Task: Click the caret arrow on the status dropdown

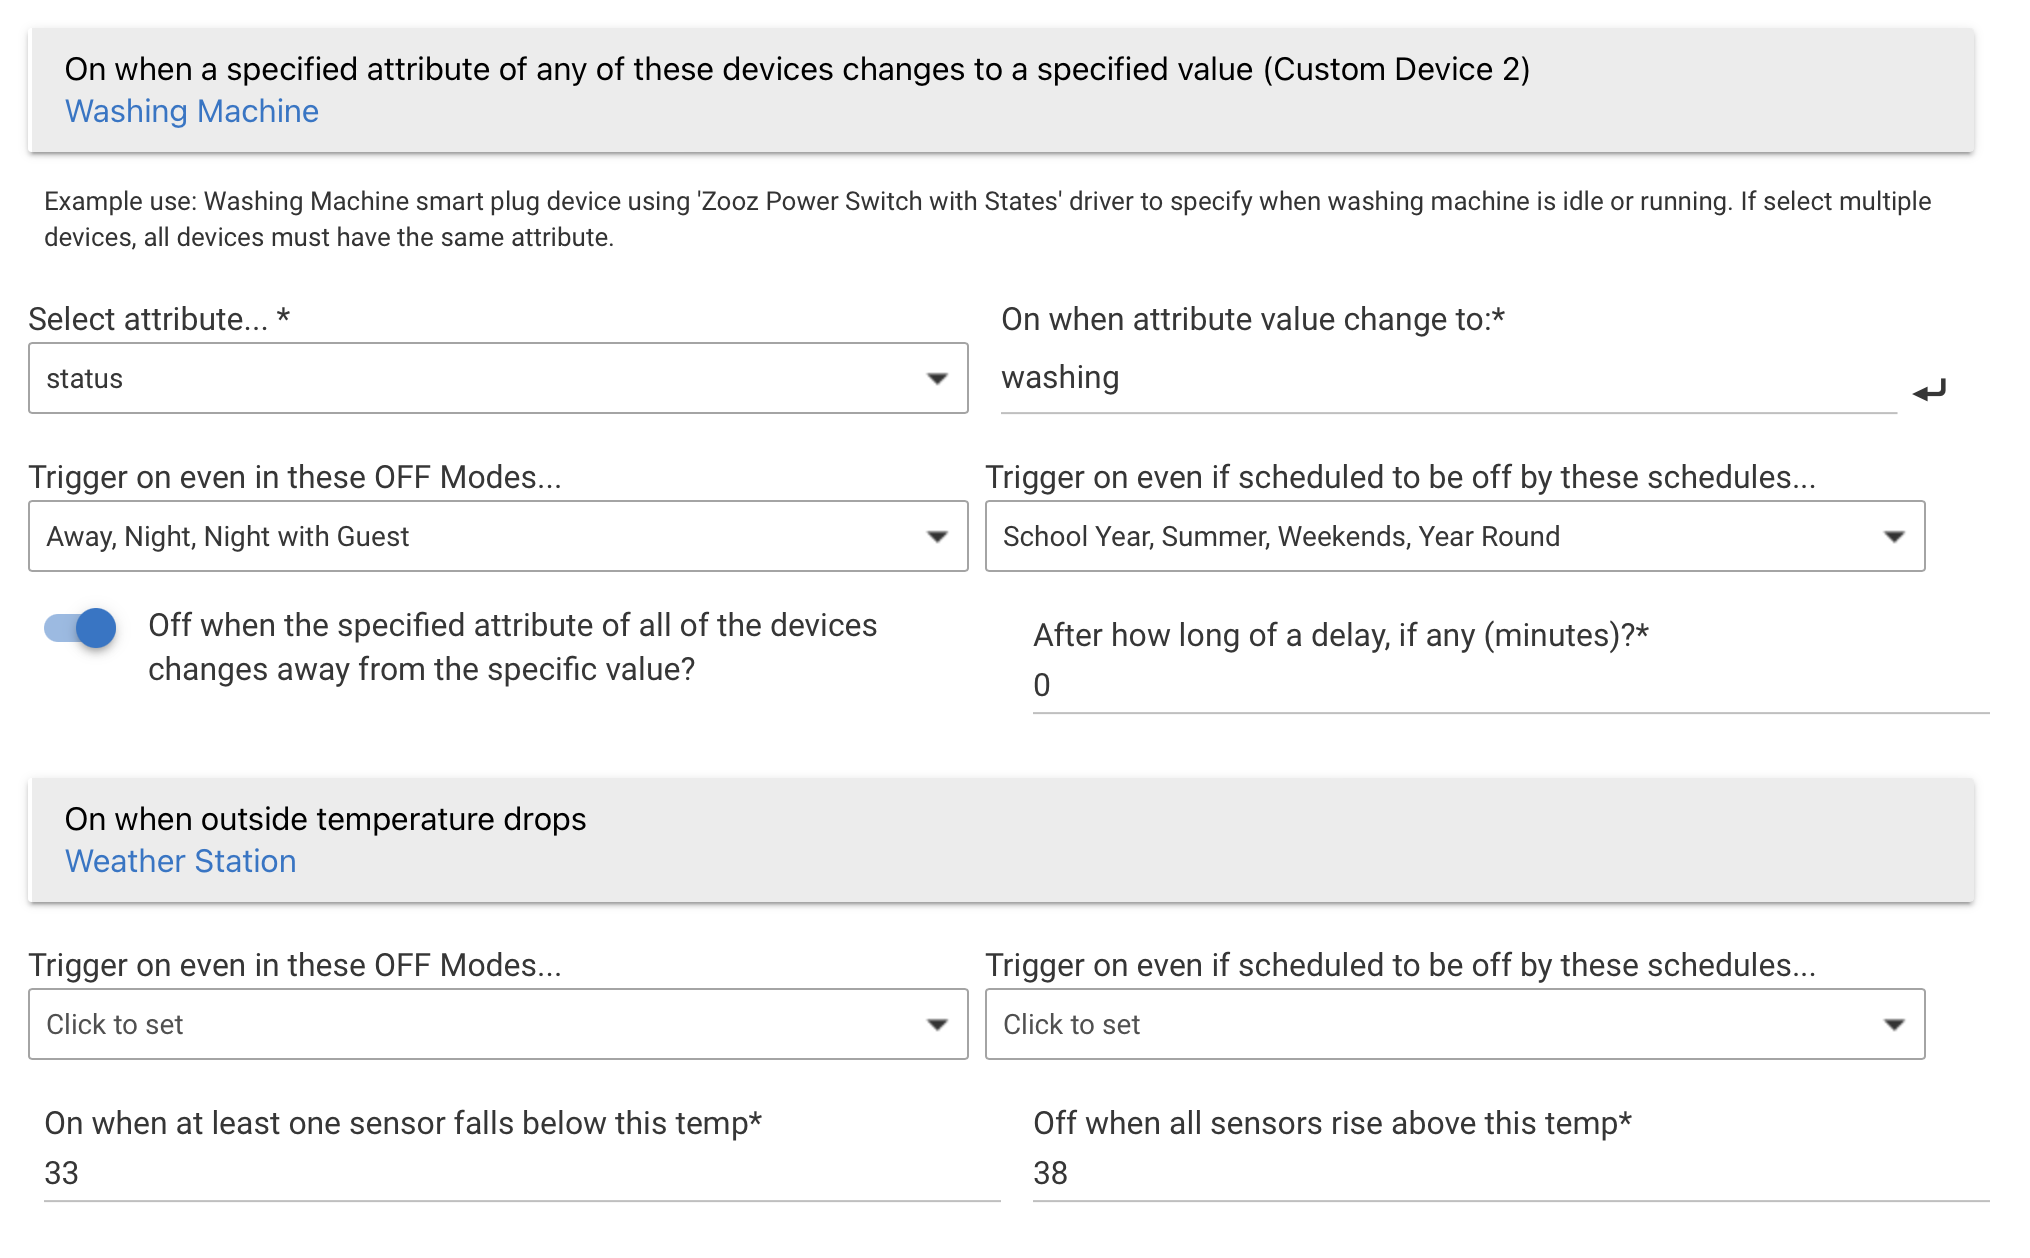Action: tap(937, 378)
